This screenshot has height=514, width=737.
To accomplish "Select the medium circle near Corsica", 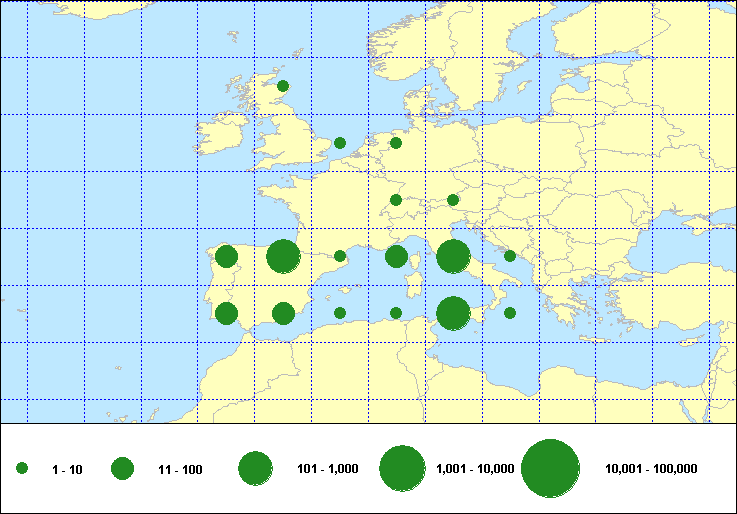I will point(396,257).
